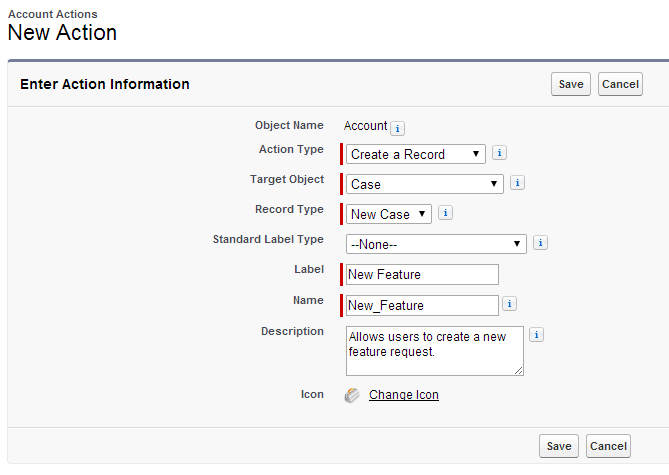Click info icon next to Name field
The height and width of the screenshot is (475, 669).
[x=510, y=304]
